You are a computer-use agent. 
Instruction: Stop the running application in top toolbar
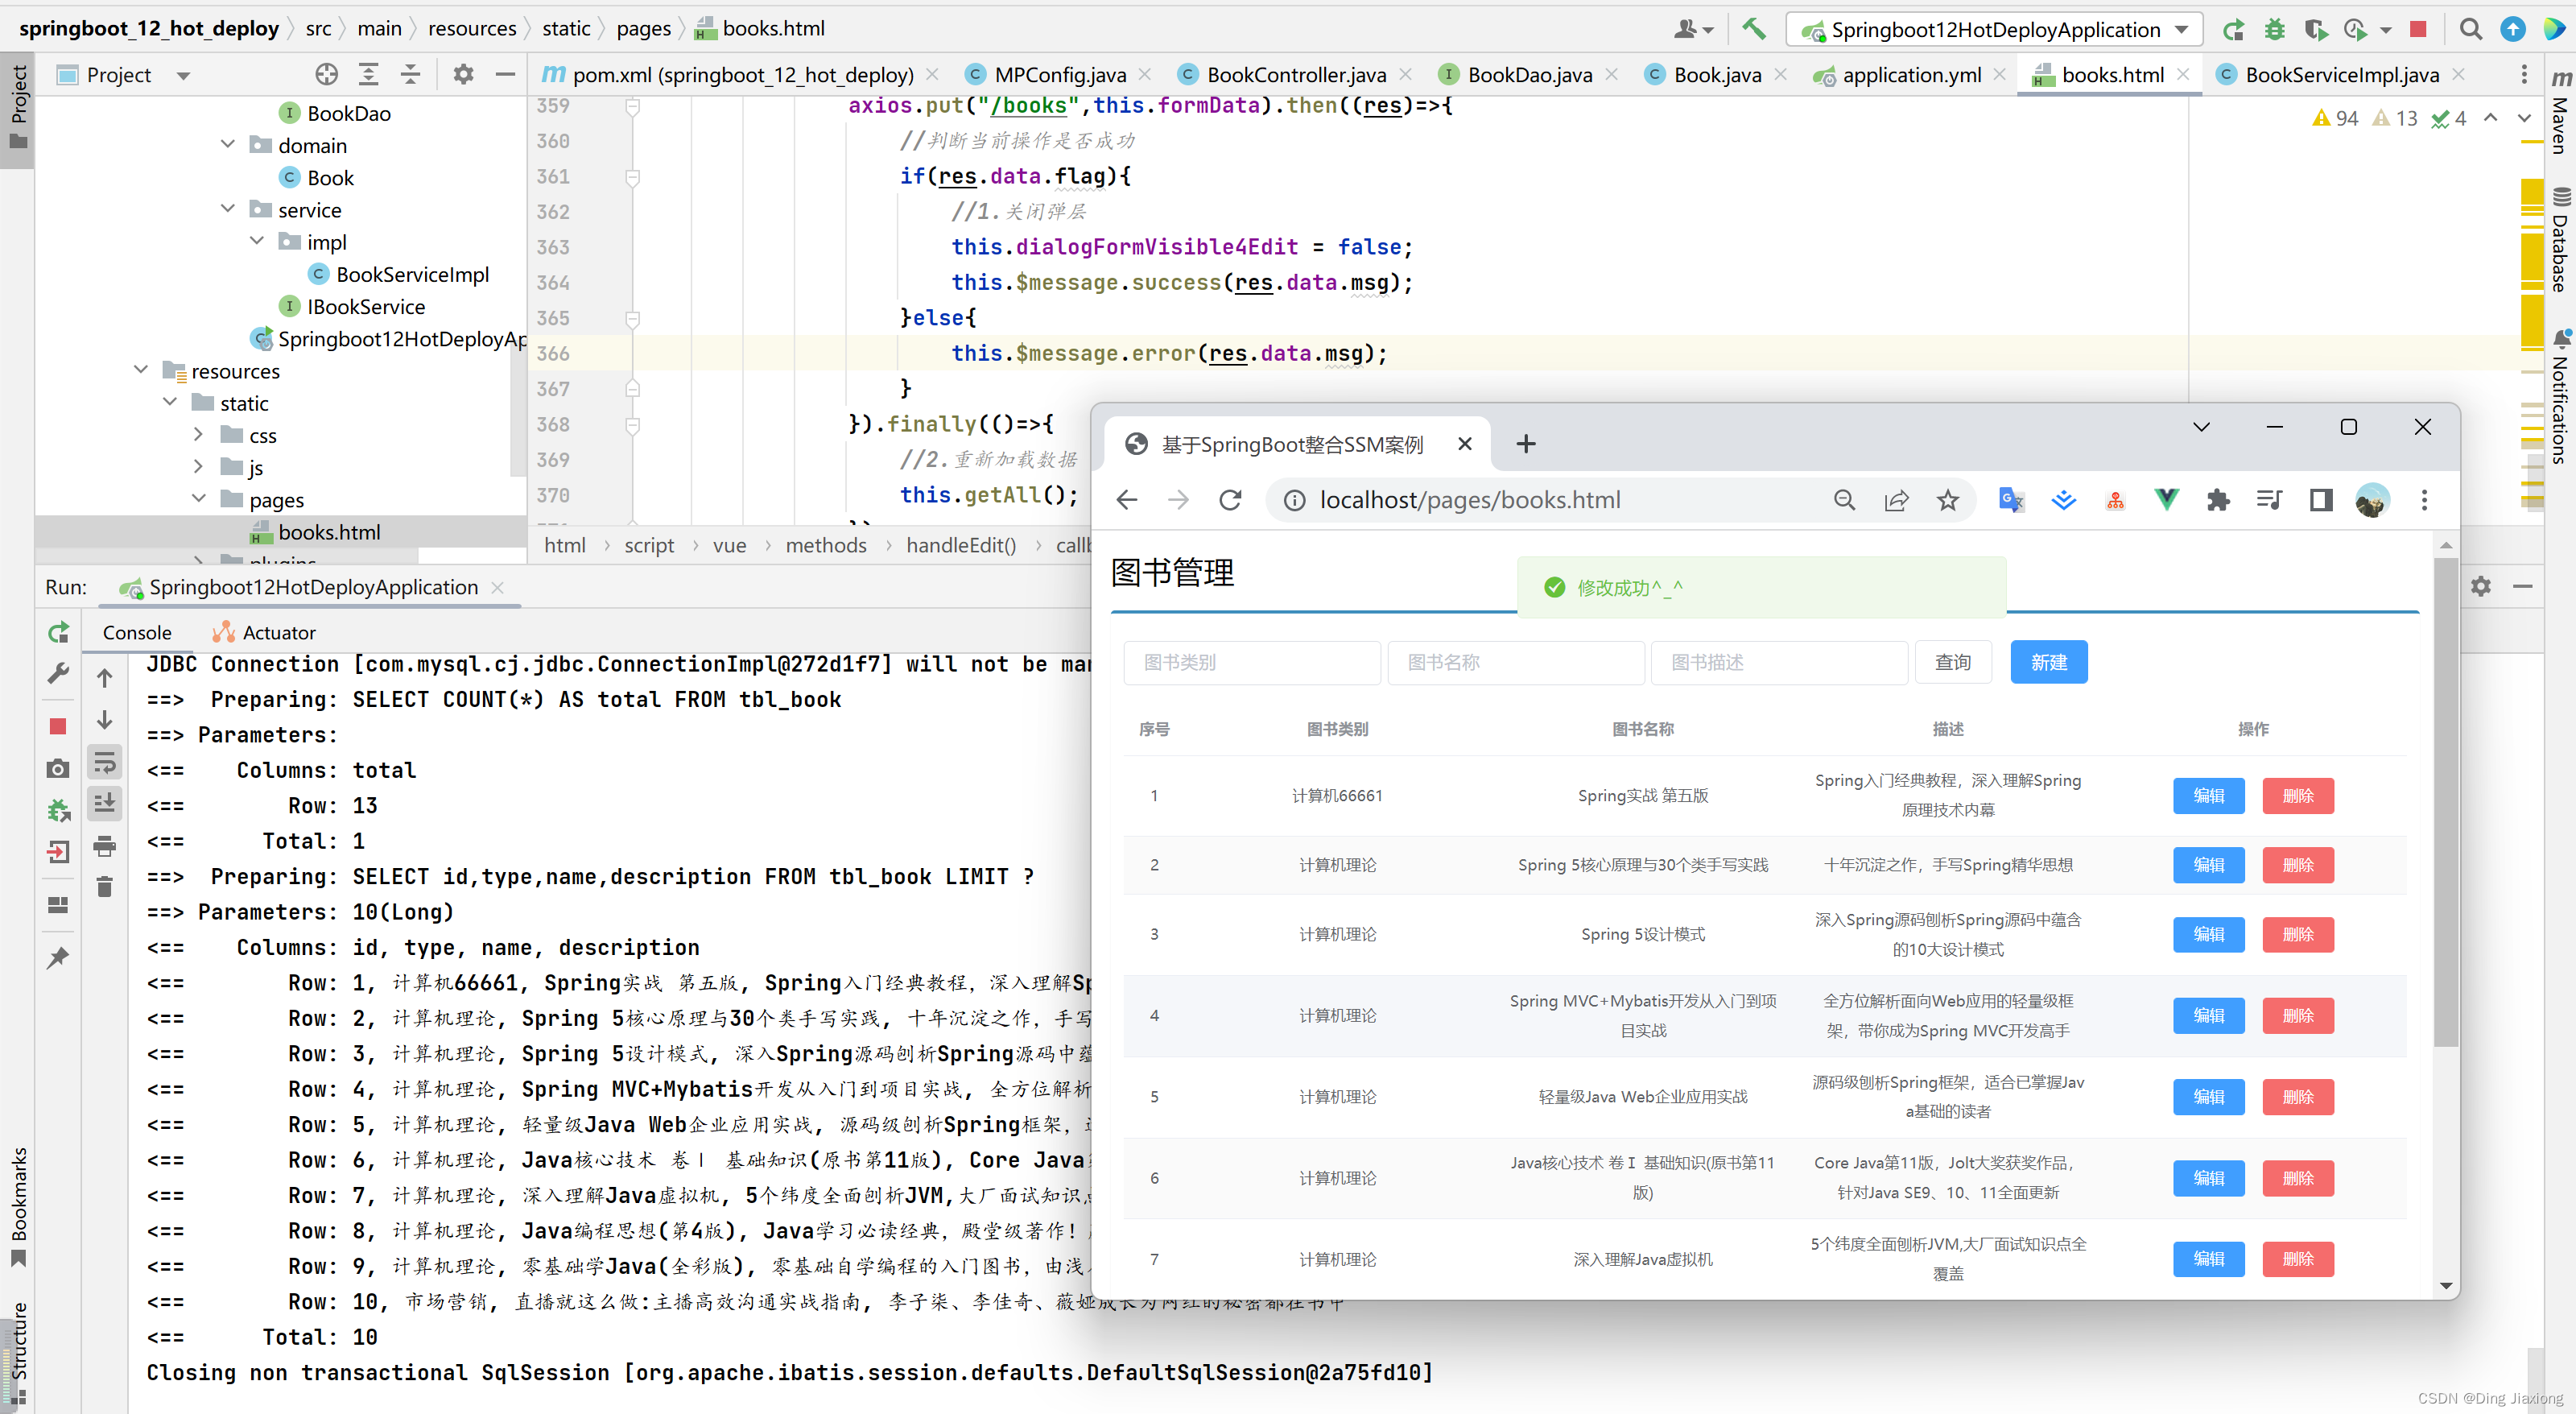2418,29
